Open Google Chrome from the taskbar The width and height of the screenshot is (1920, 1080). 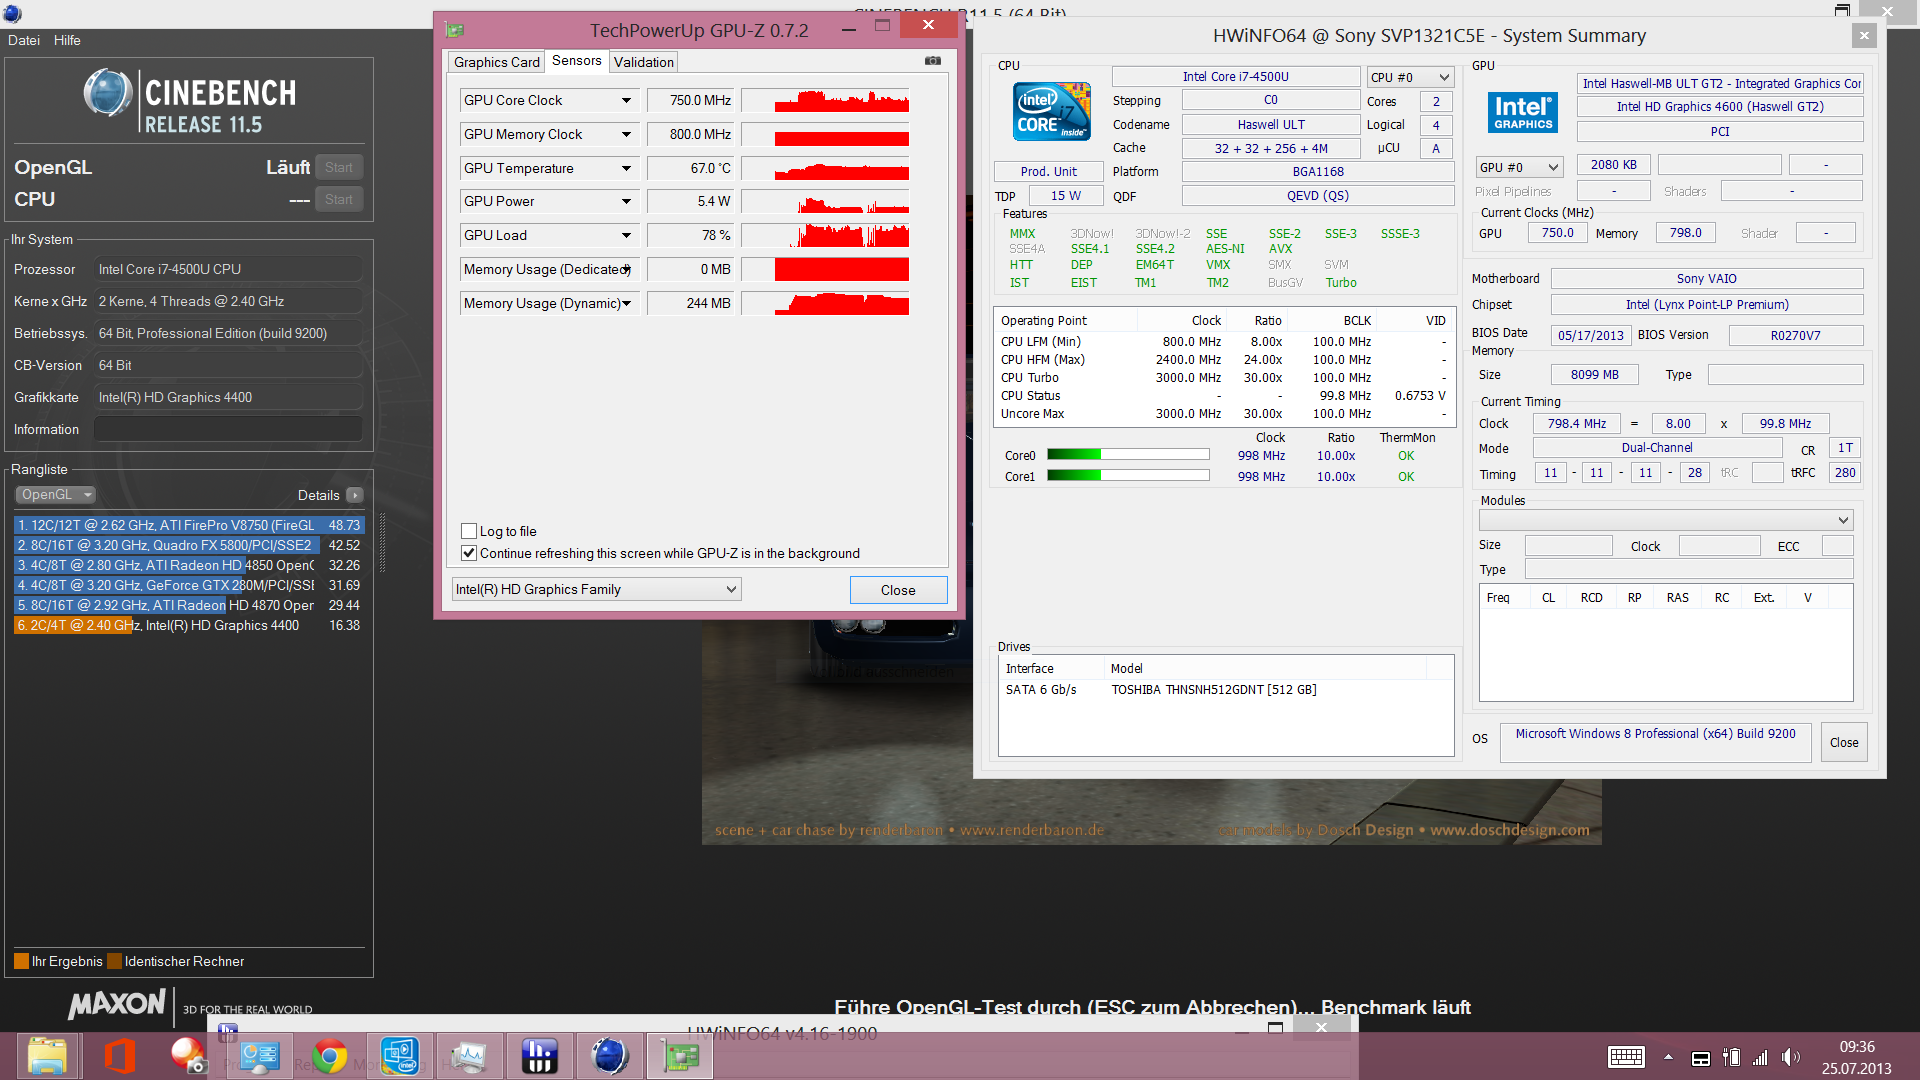329,1056
